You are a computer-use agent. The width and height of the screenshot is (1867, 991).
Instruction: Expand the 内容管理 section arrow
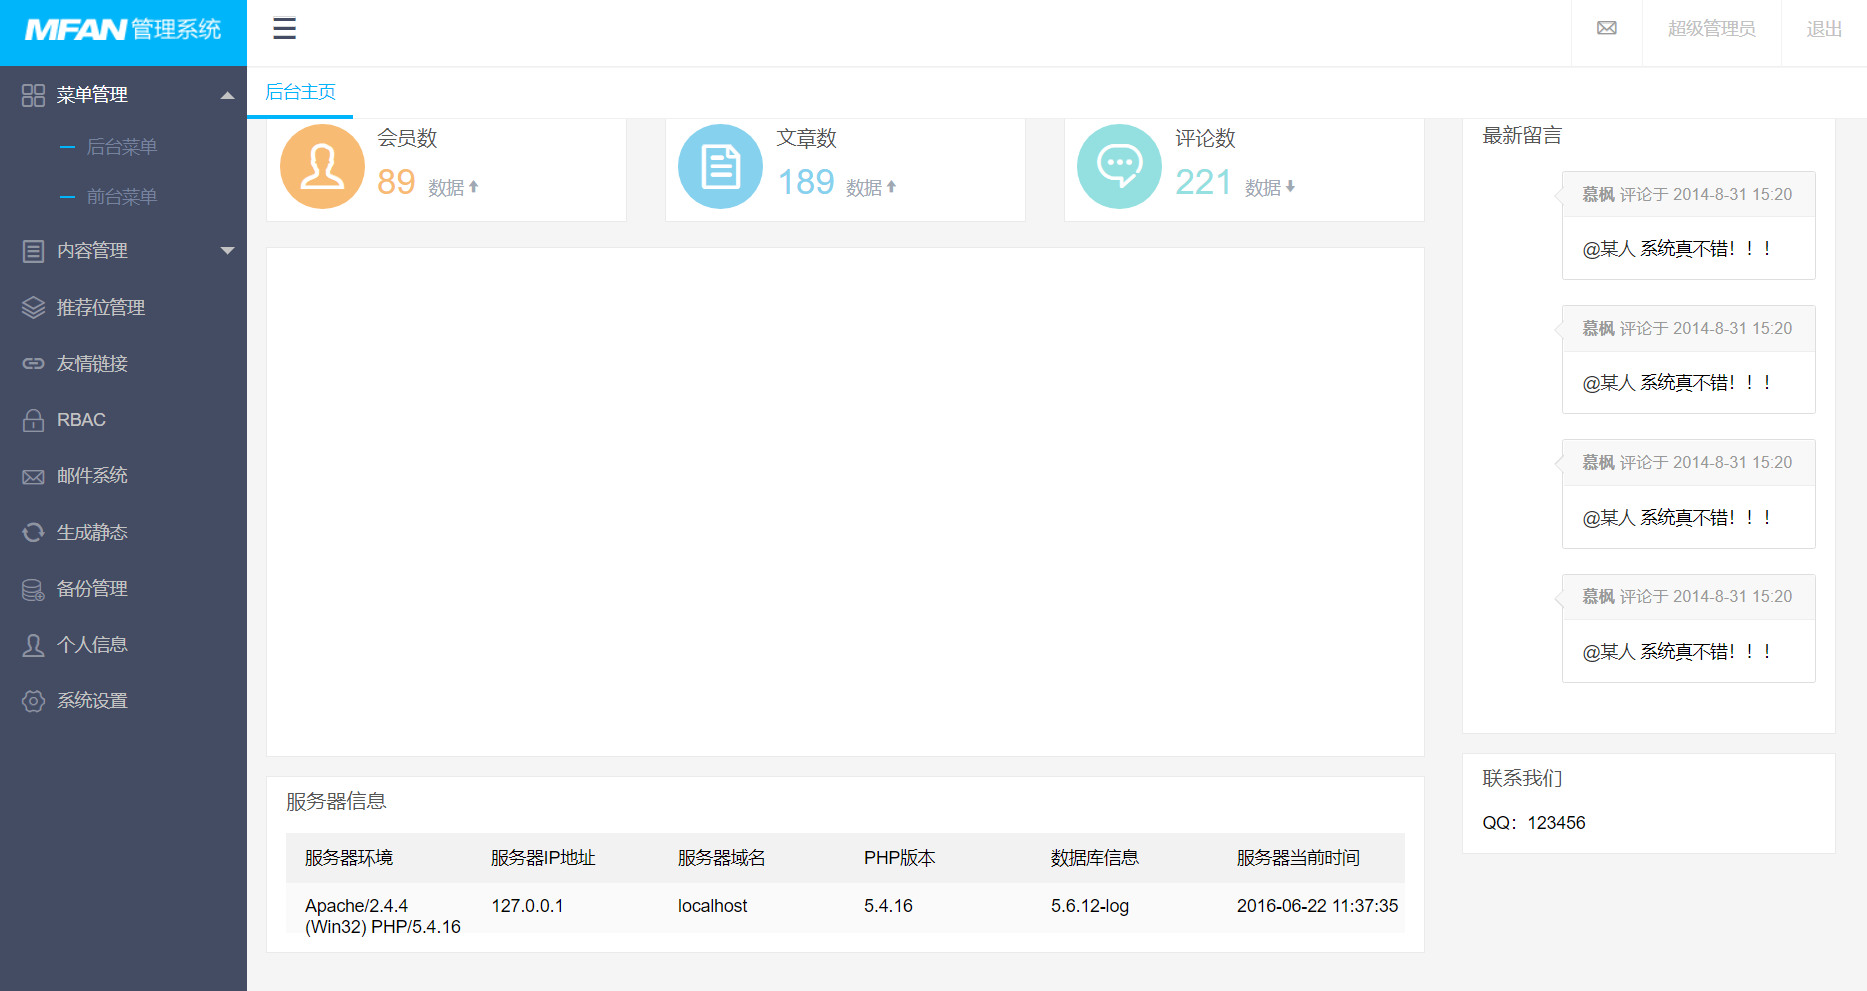(x=227, y=251)
